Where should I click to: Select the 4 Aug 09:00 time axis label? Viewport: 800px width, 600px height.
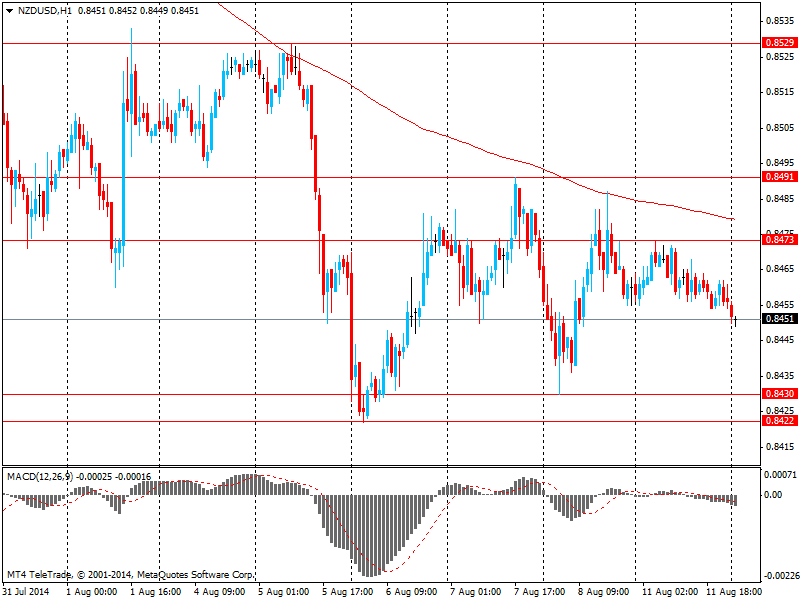pos(219,592)
